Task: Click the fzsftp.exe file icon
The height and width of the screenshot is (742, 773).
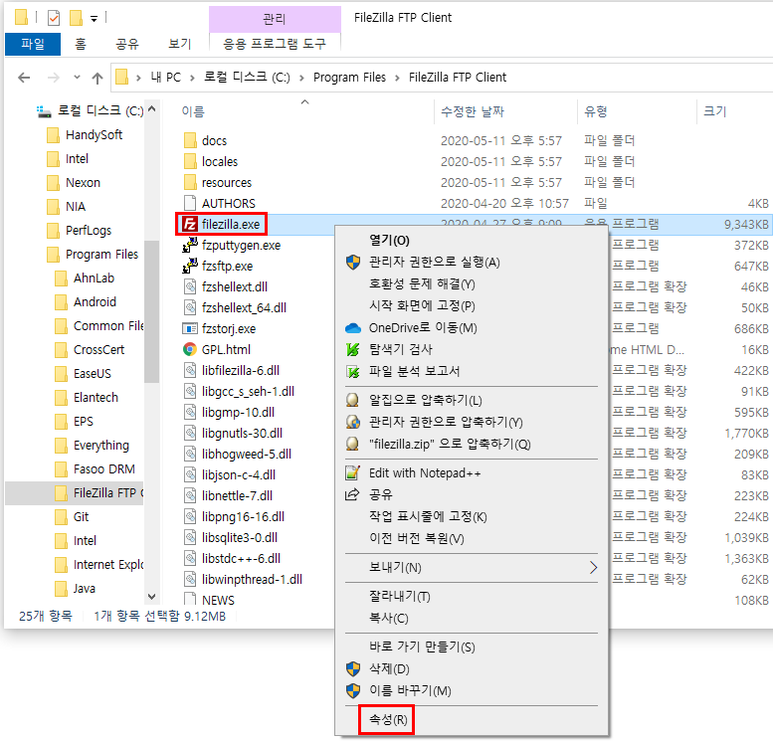Action: 190,266
